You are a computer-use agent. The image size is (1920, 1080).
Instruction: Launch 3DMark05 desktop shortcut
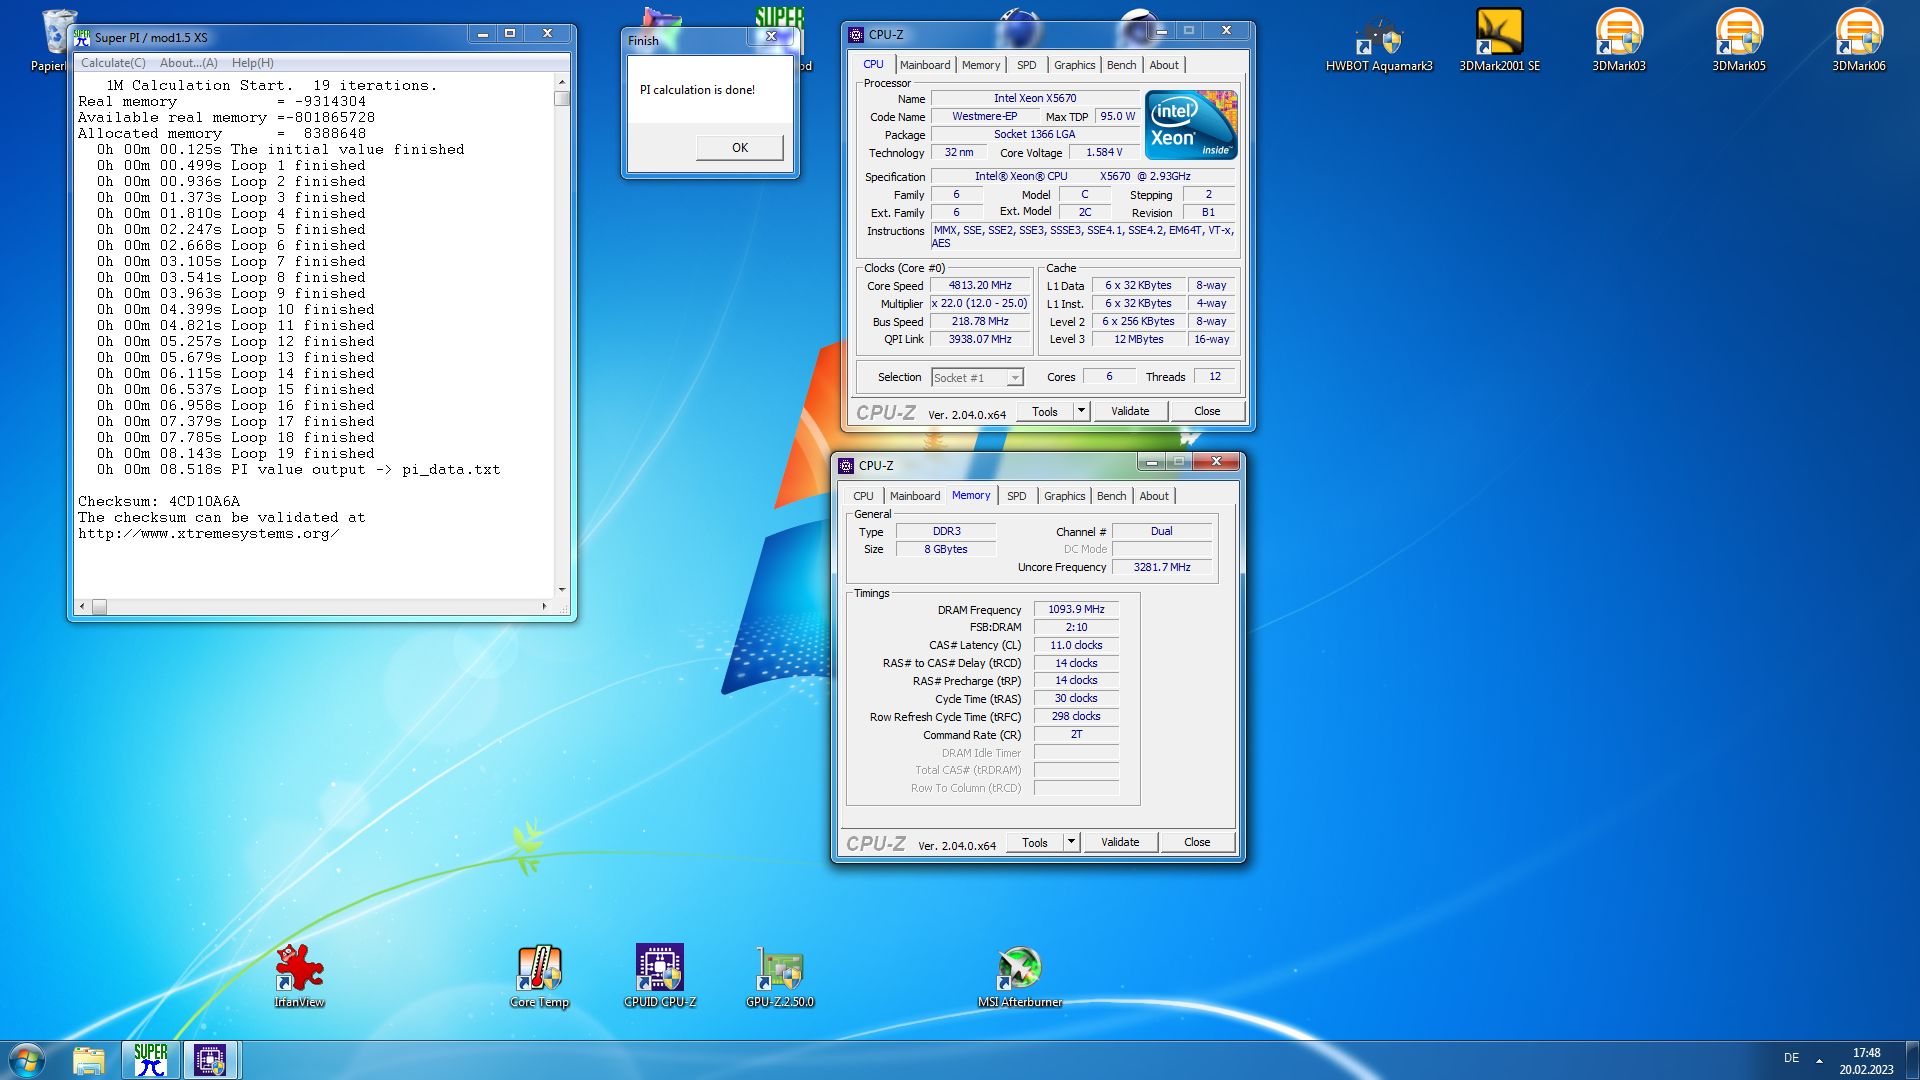pos(1739,42)
